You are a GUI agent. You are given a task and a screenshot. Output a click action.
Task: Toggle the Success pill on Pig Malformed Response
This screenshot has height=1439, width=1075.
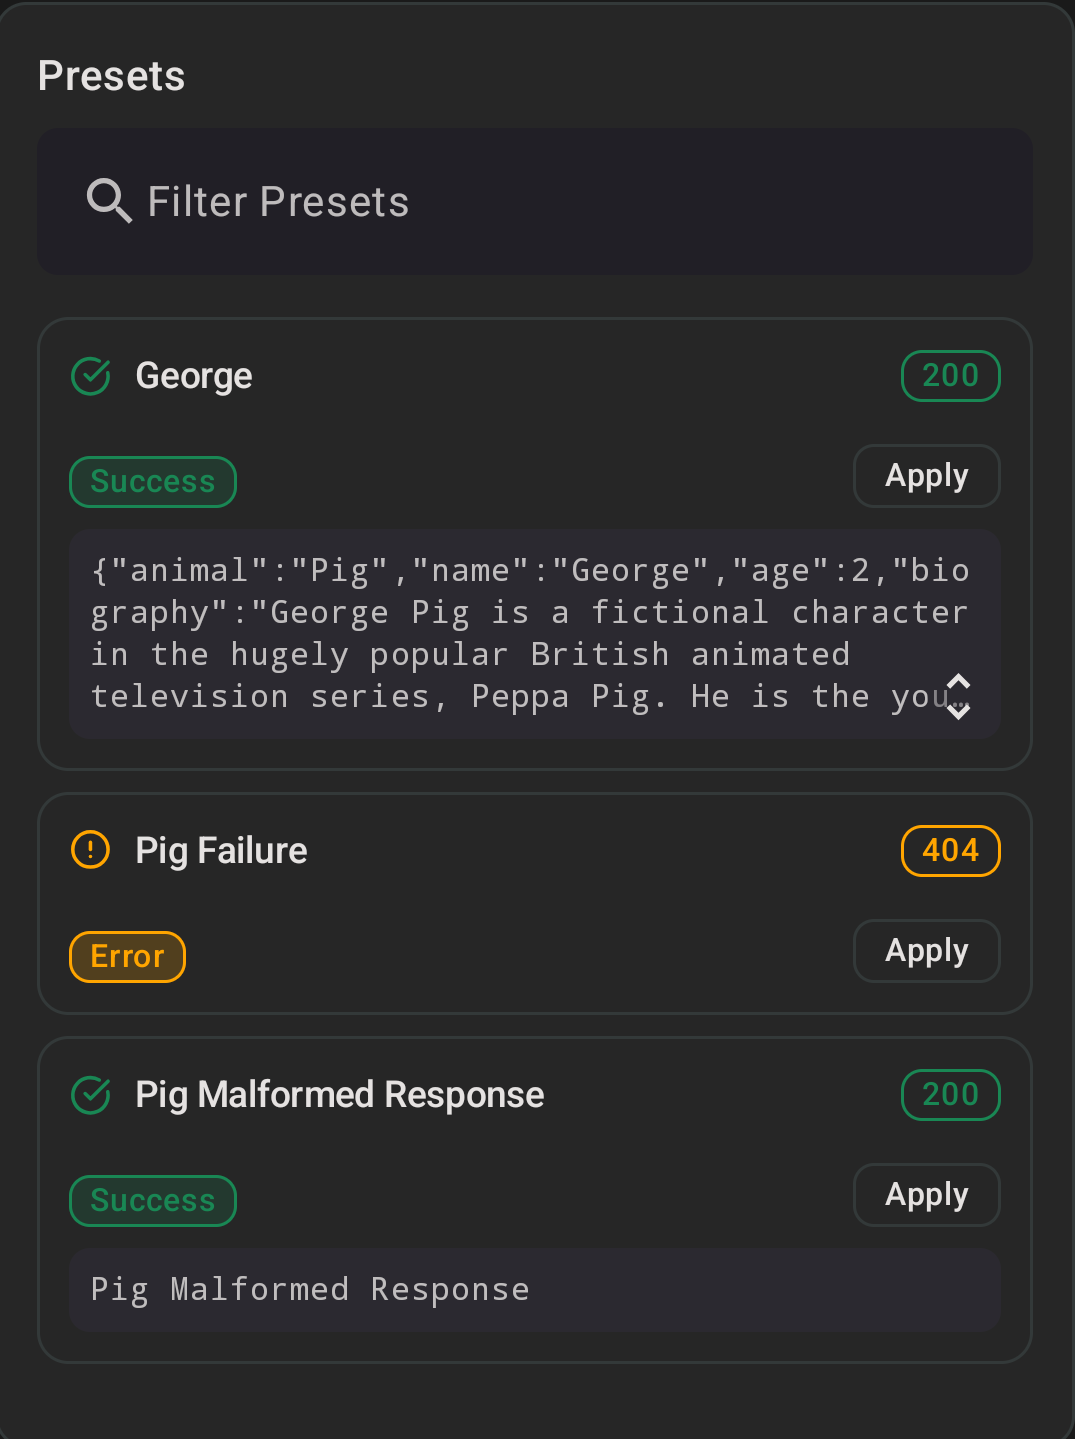click(x=152, y=1200)
